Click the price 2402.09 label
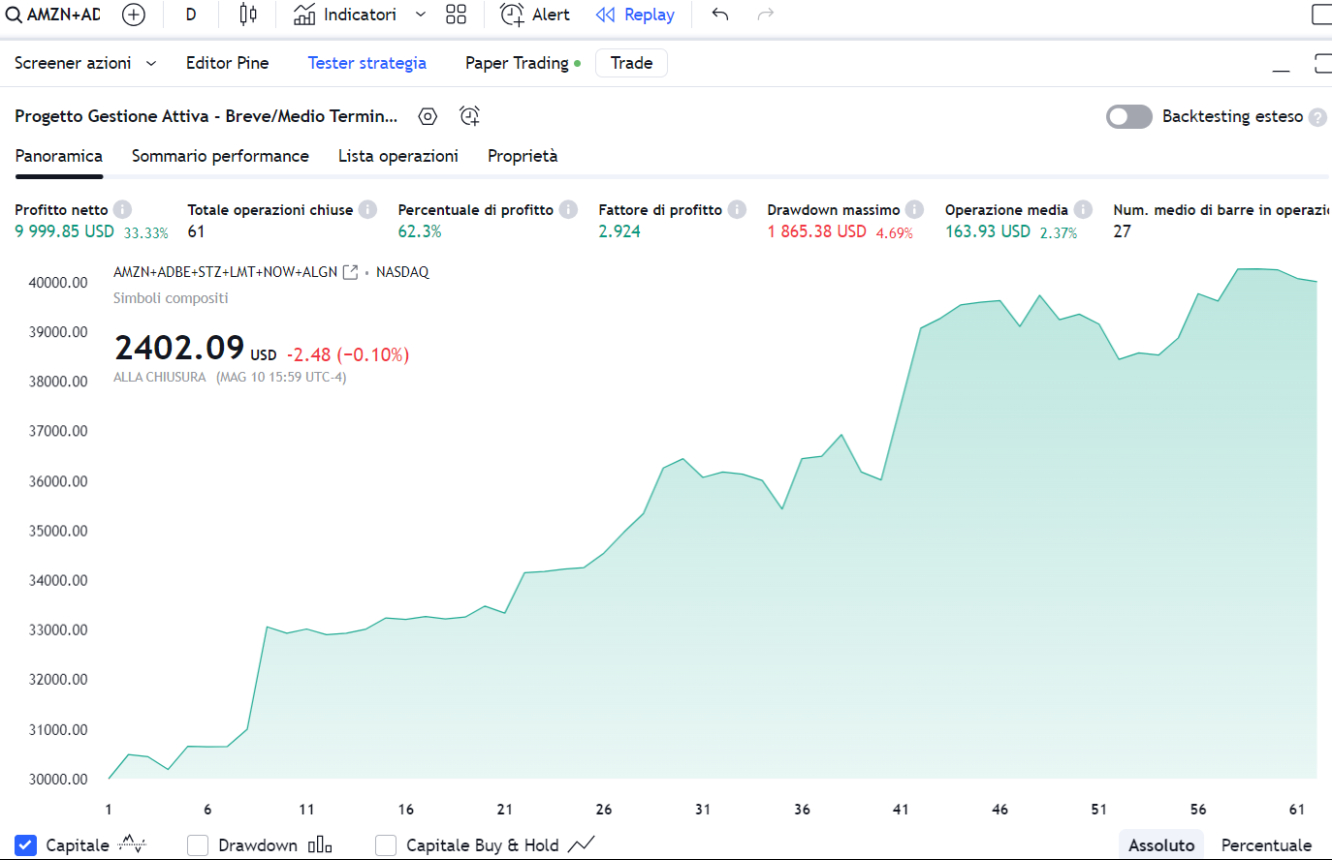 pos(179,348)
